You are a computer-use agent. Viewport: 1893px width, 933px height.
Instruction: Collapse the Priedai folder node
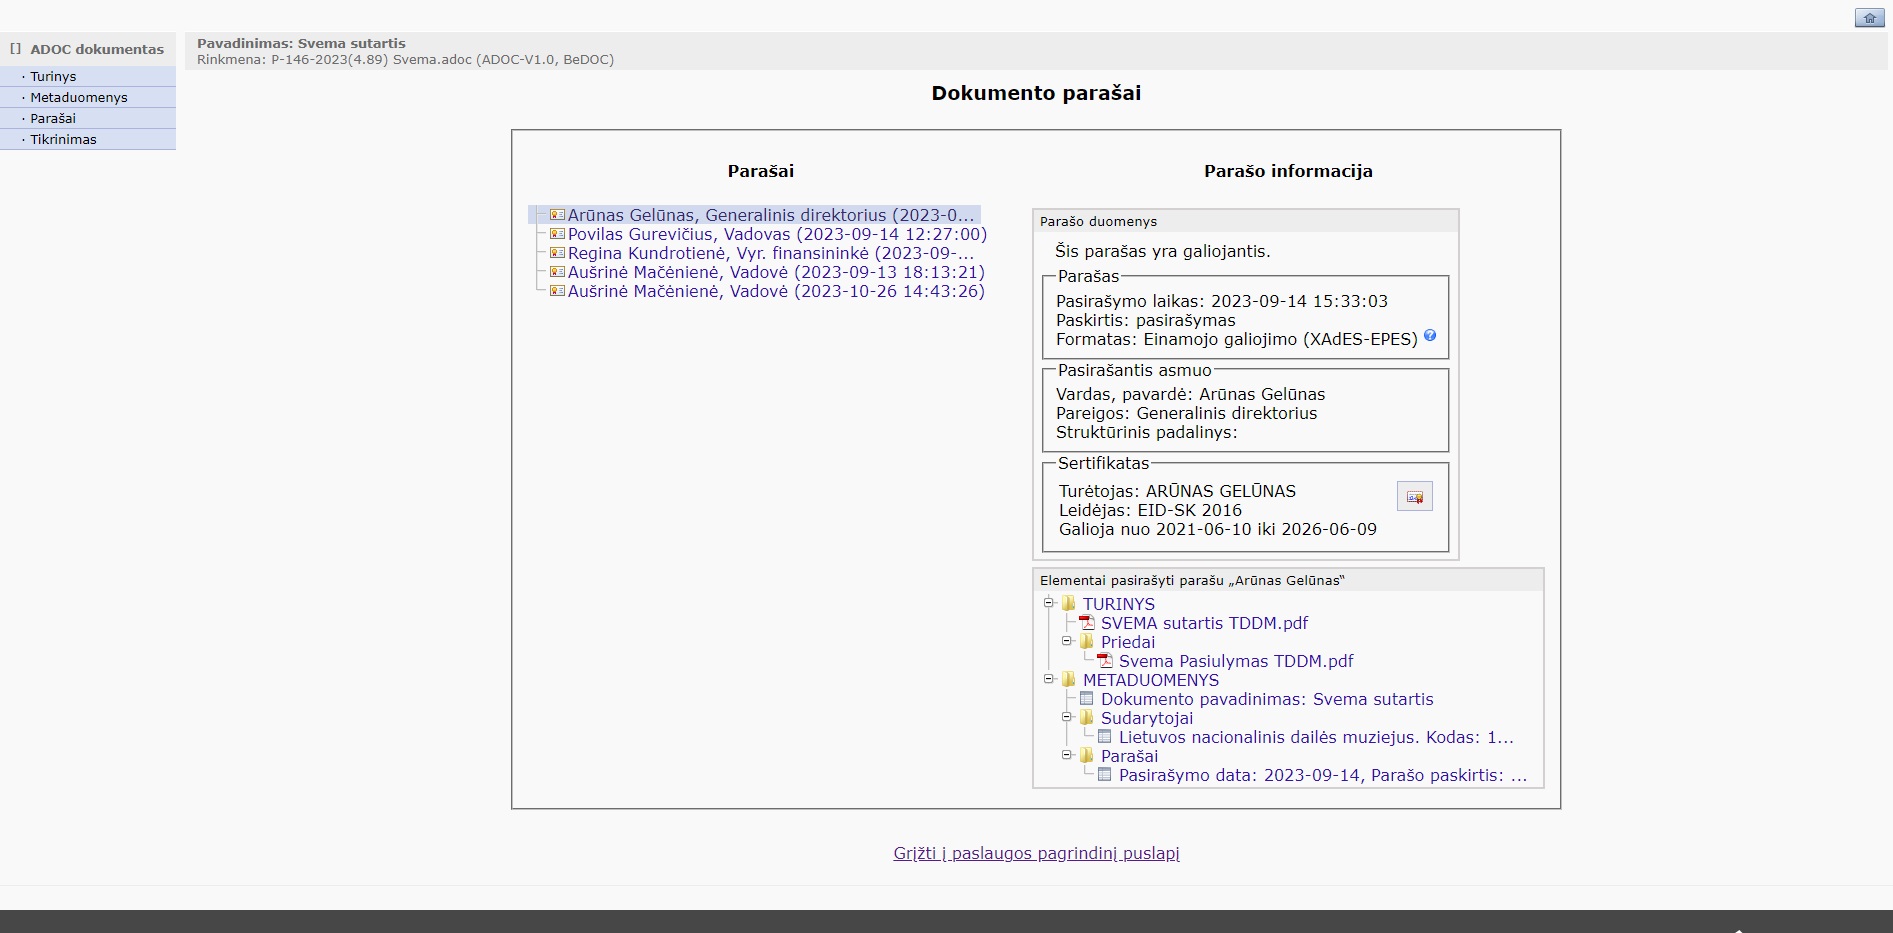pyautogui.click(x=1067, y=641)
